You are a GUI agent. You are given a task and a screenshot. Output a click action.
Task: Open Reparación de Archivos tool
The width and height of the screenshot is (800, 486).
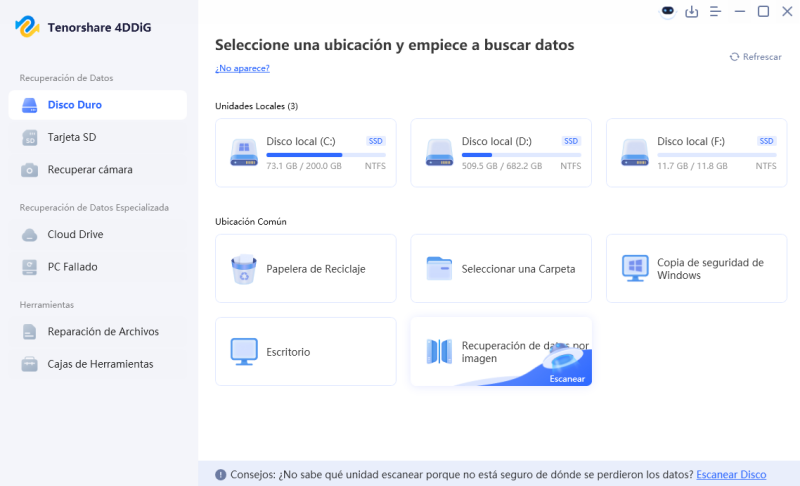point(97,332)
